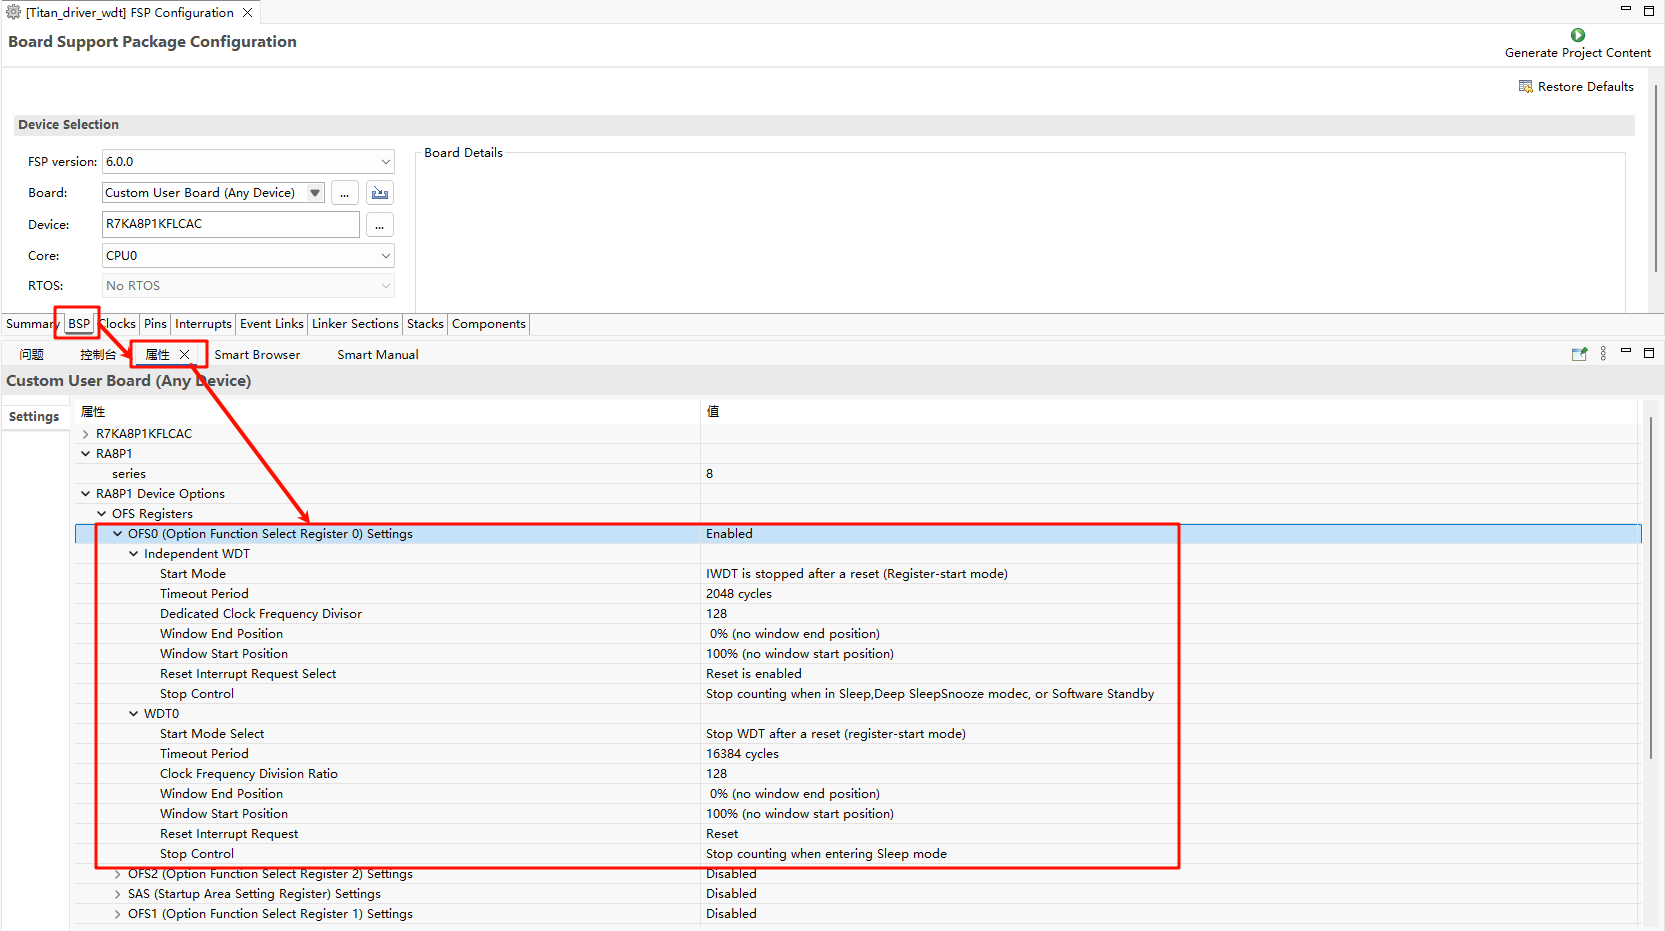This screenshot has width=1665, height=931.
Task: Collapse the Independent WDT tree node
Action: 134,554
